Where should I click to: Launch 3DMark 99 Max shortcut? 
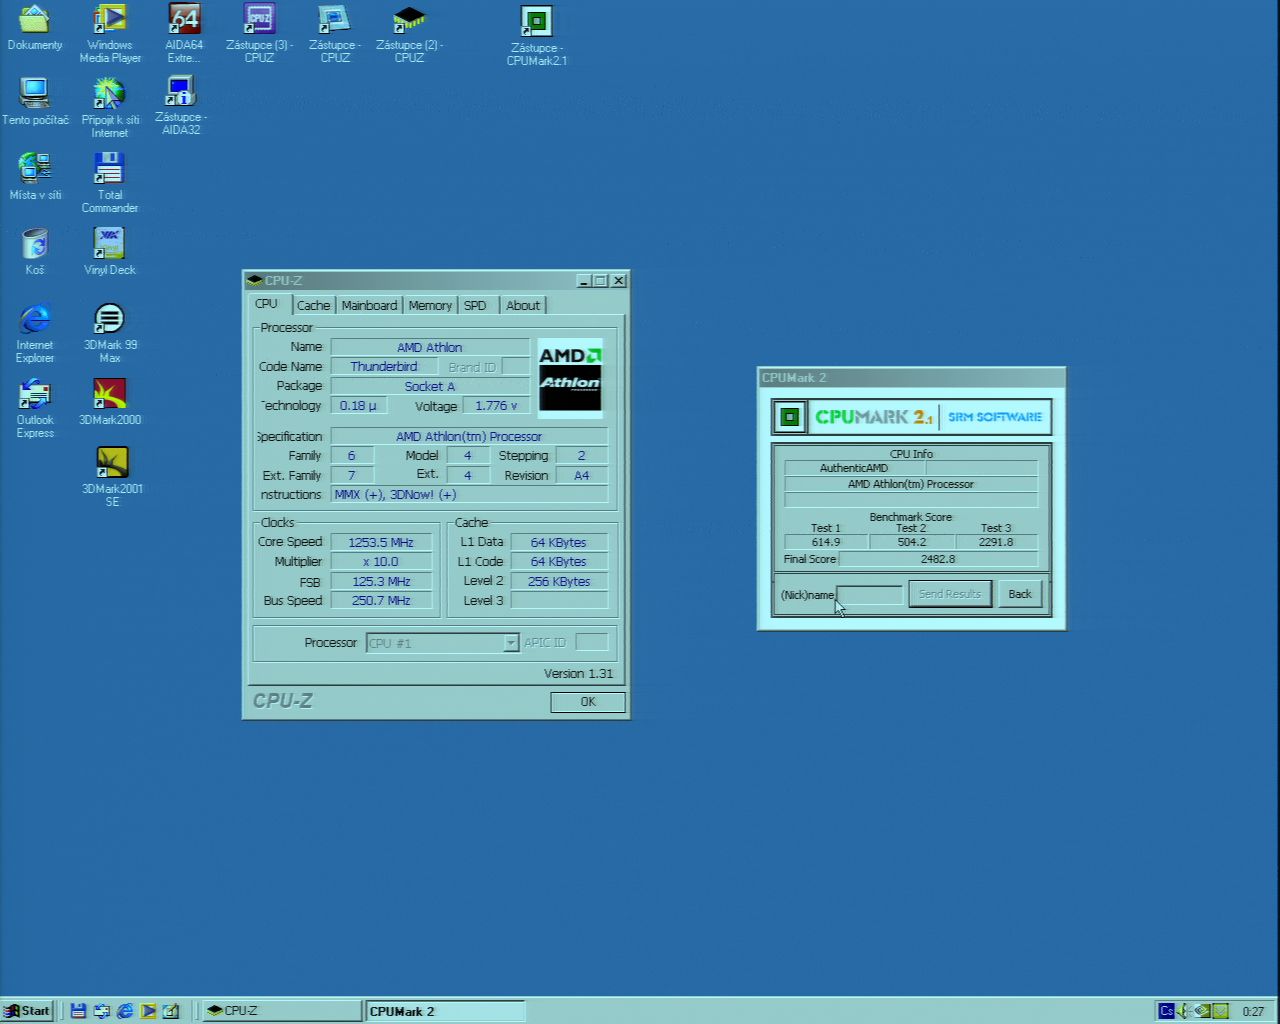click(110, 333)
